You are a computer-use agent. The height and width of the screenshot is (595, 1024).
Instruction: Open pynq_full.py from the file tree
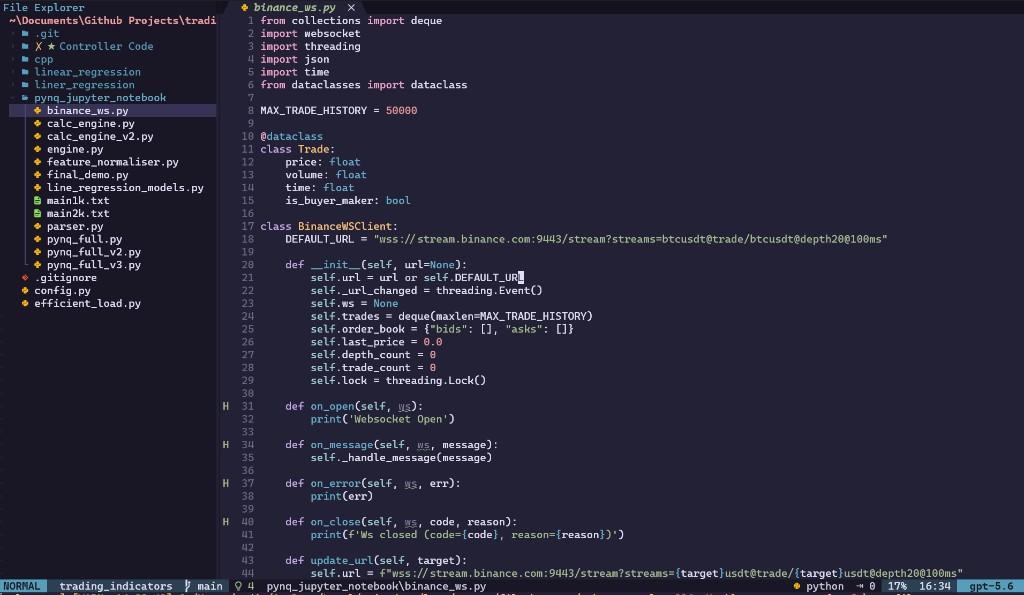84,239
